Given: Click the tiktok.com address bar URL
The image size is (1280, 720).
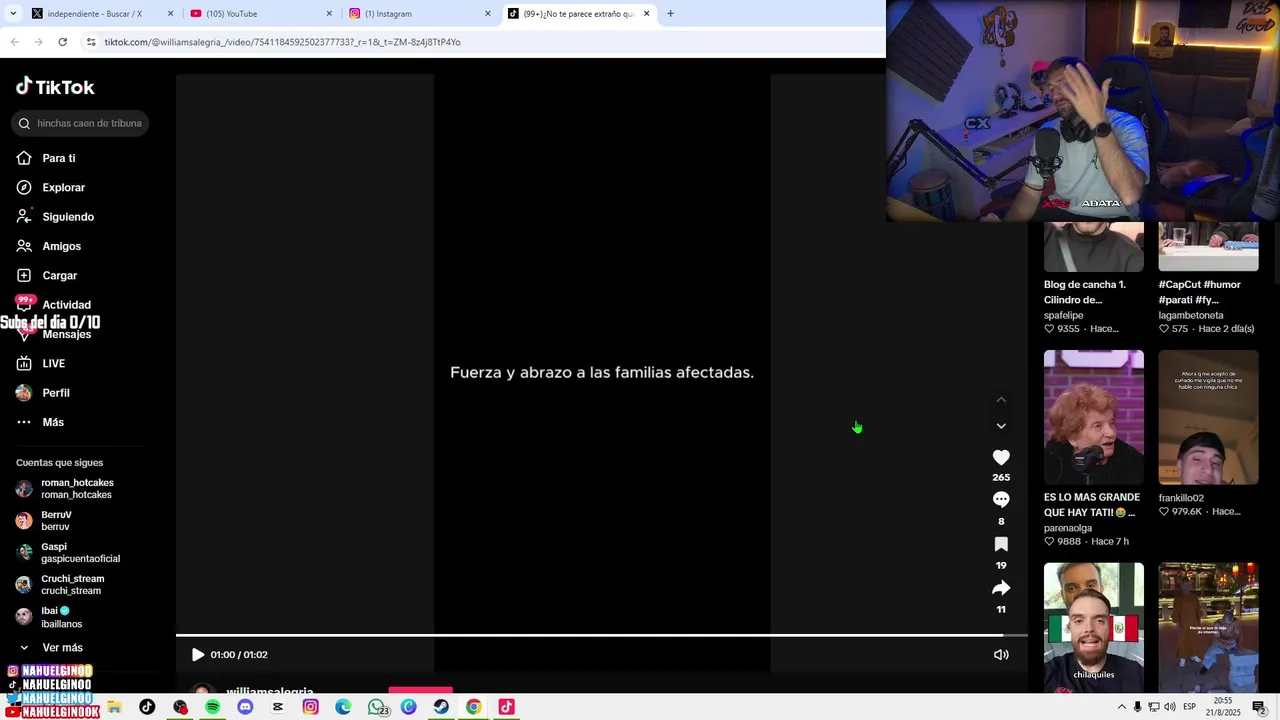Looking at the screenshot, I should tap(282, 42).
